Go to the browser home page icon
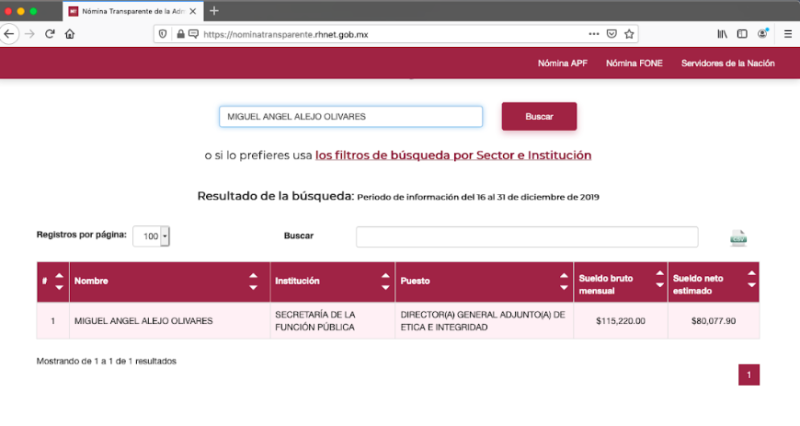This screenshot has width=800, height=426. click(x=70, y=33)
